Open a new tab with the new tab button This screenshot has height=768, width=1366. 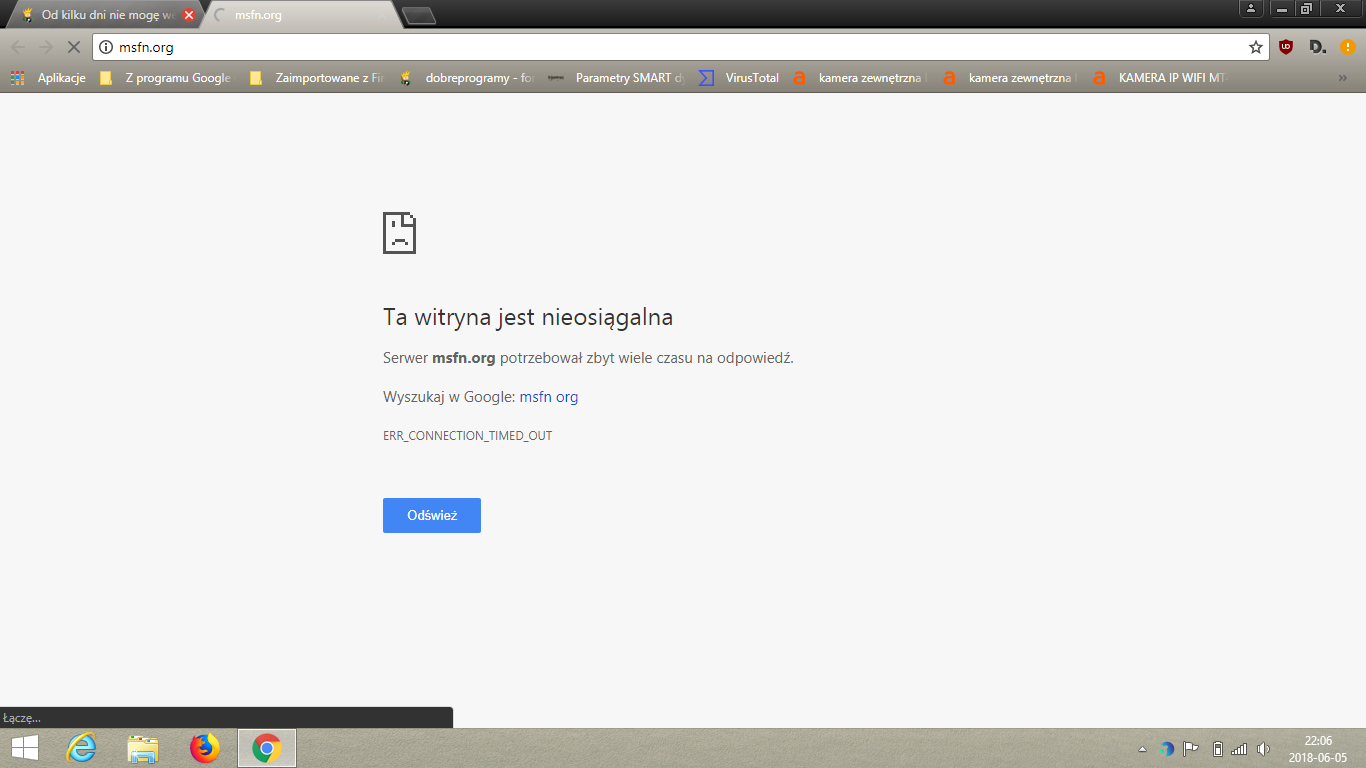pos(418,15)
